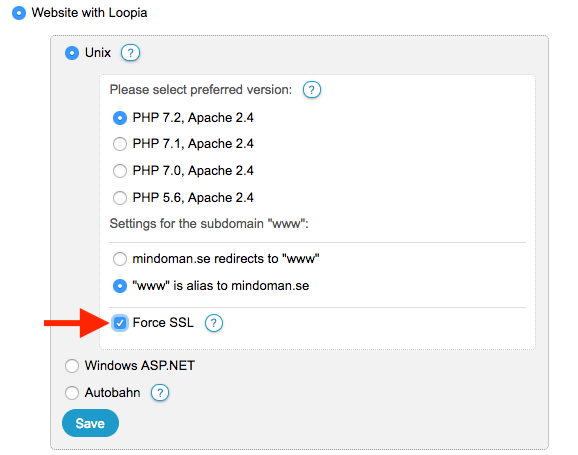Screen dimensions: 578x455
Task: Select the Autobahn radio option
Action: click(72, 393)
